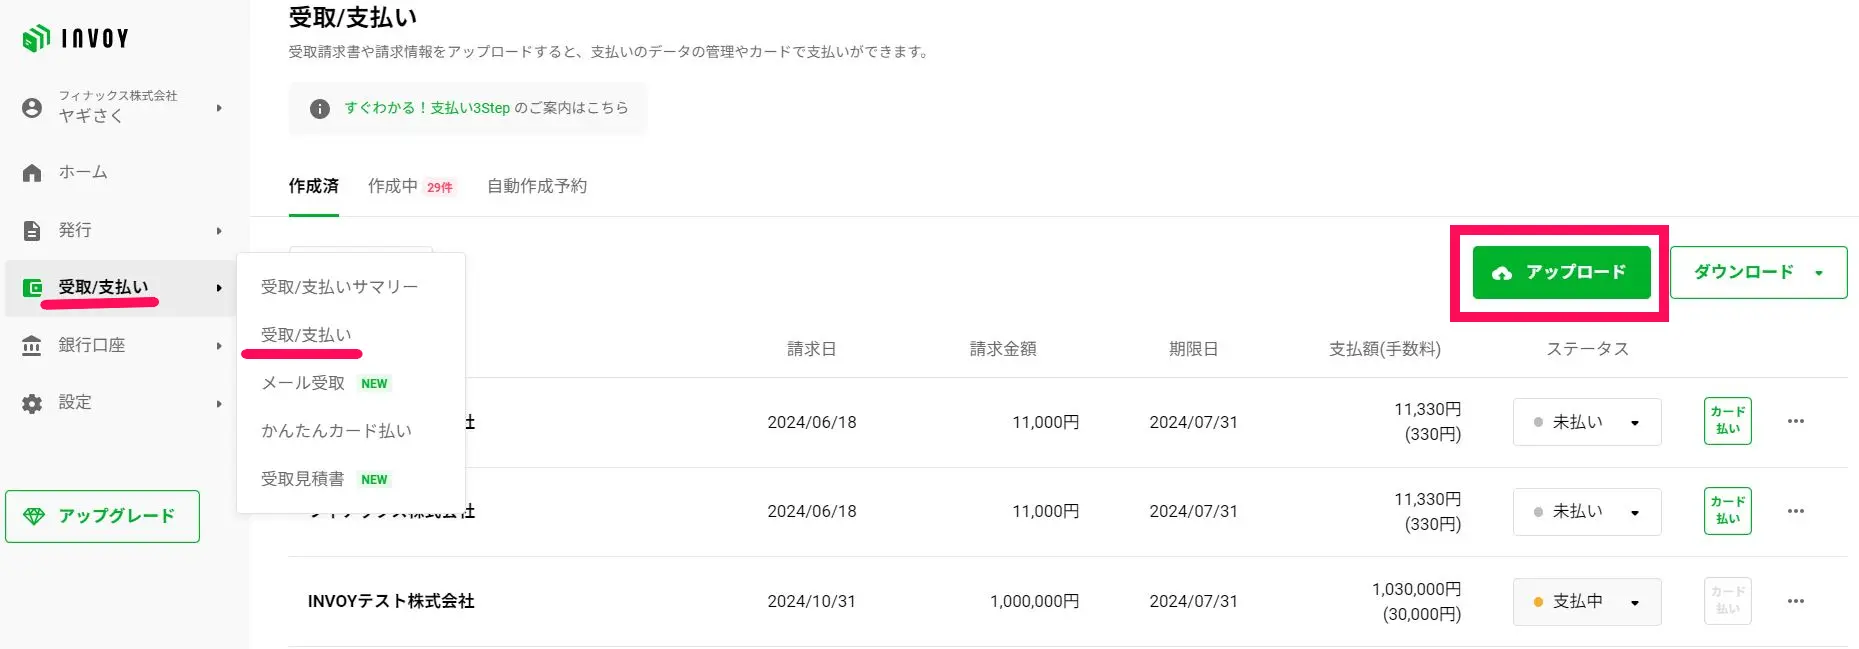Image resolution: width=1859 pixels, height=649 pixels.
Task: Select かんたんカード払い from the submenu
Action: tap(336, 431)
